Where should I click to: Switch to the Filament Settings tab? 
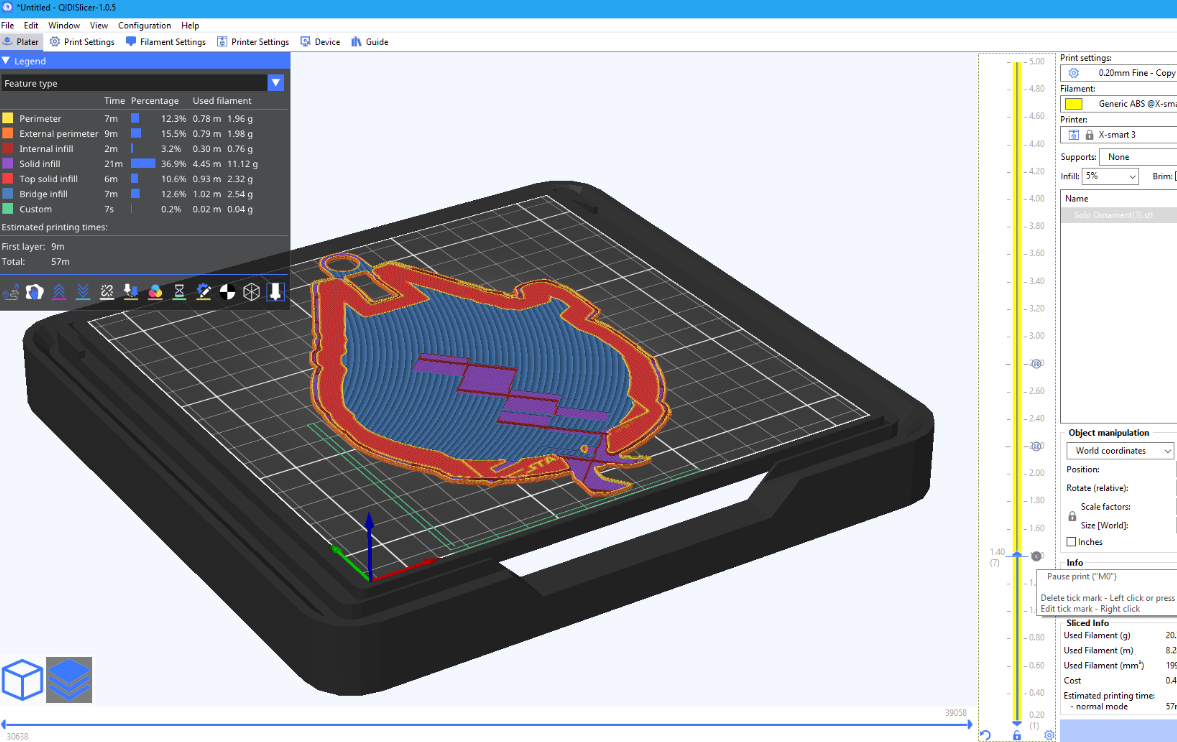(166, 42)
